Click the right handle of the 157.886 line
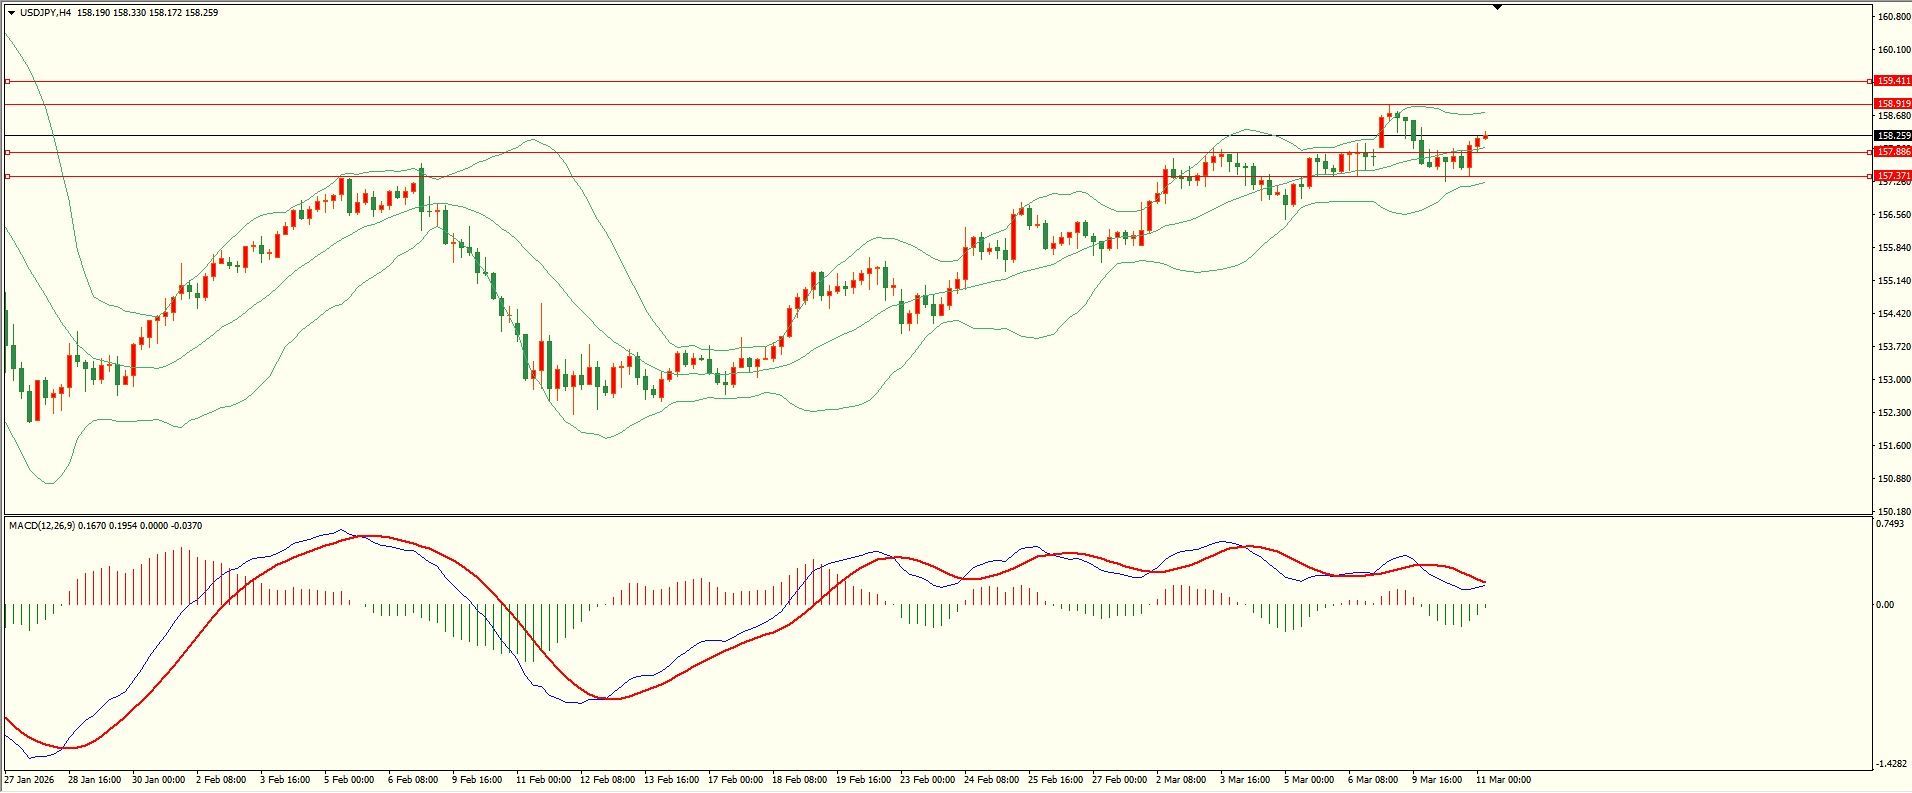The width and height of the screenshot is (1912, 793). coord(1870,152)
